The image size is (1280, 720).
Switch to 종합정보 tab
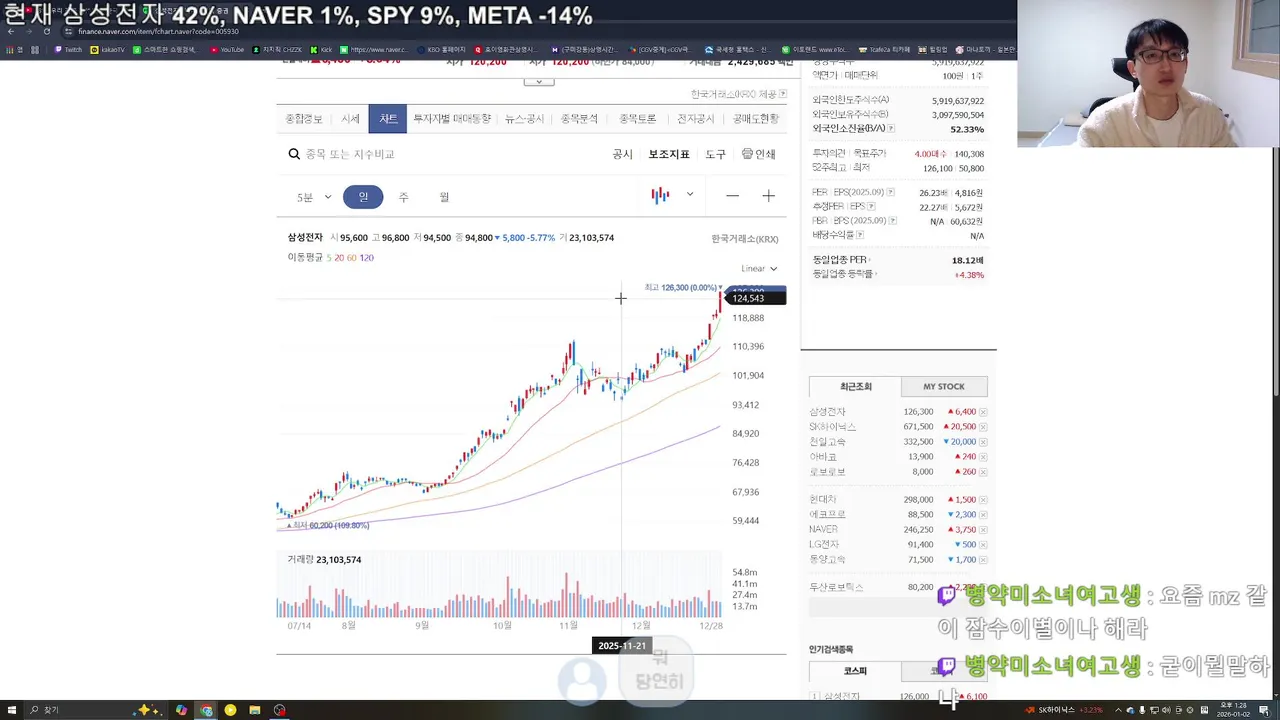coord(304,119)
